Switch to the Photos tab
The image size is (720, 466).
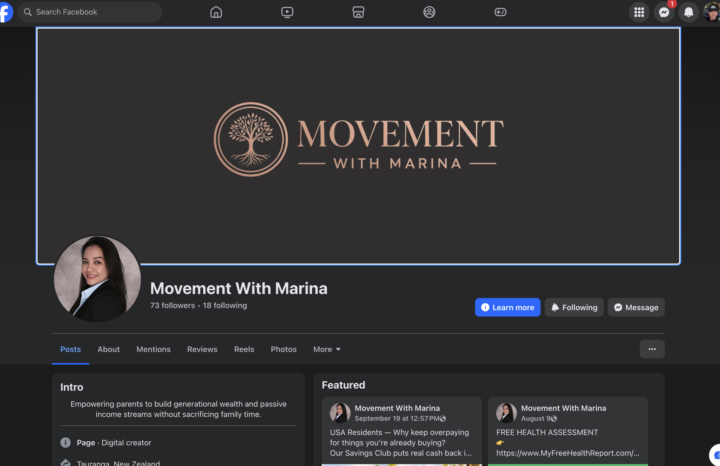tap(283, 349)
